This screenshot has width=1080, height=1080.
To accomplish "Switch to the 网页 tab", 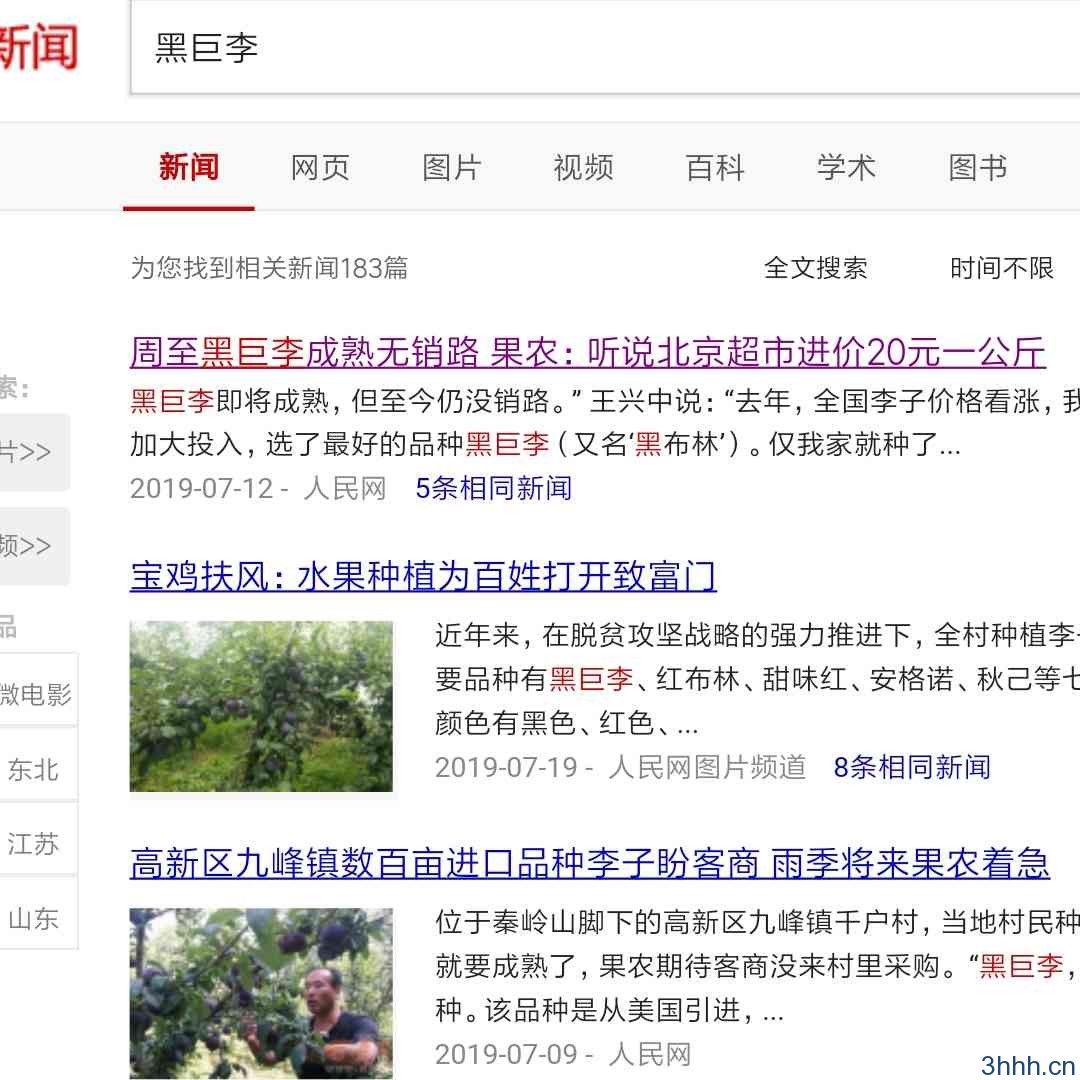I will (320, 167).
